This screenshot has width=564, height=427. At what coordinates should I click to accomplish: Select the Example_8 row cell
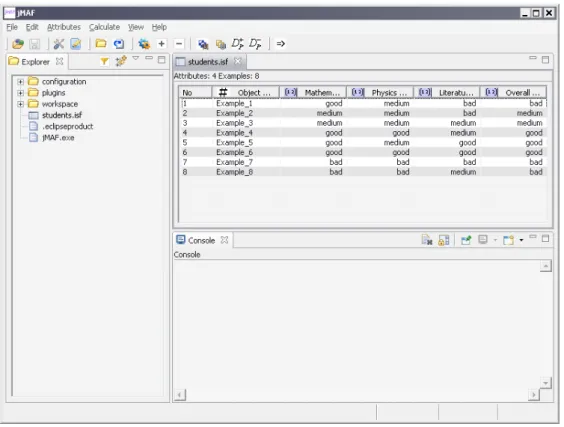pos(234,172)
